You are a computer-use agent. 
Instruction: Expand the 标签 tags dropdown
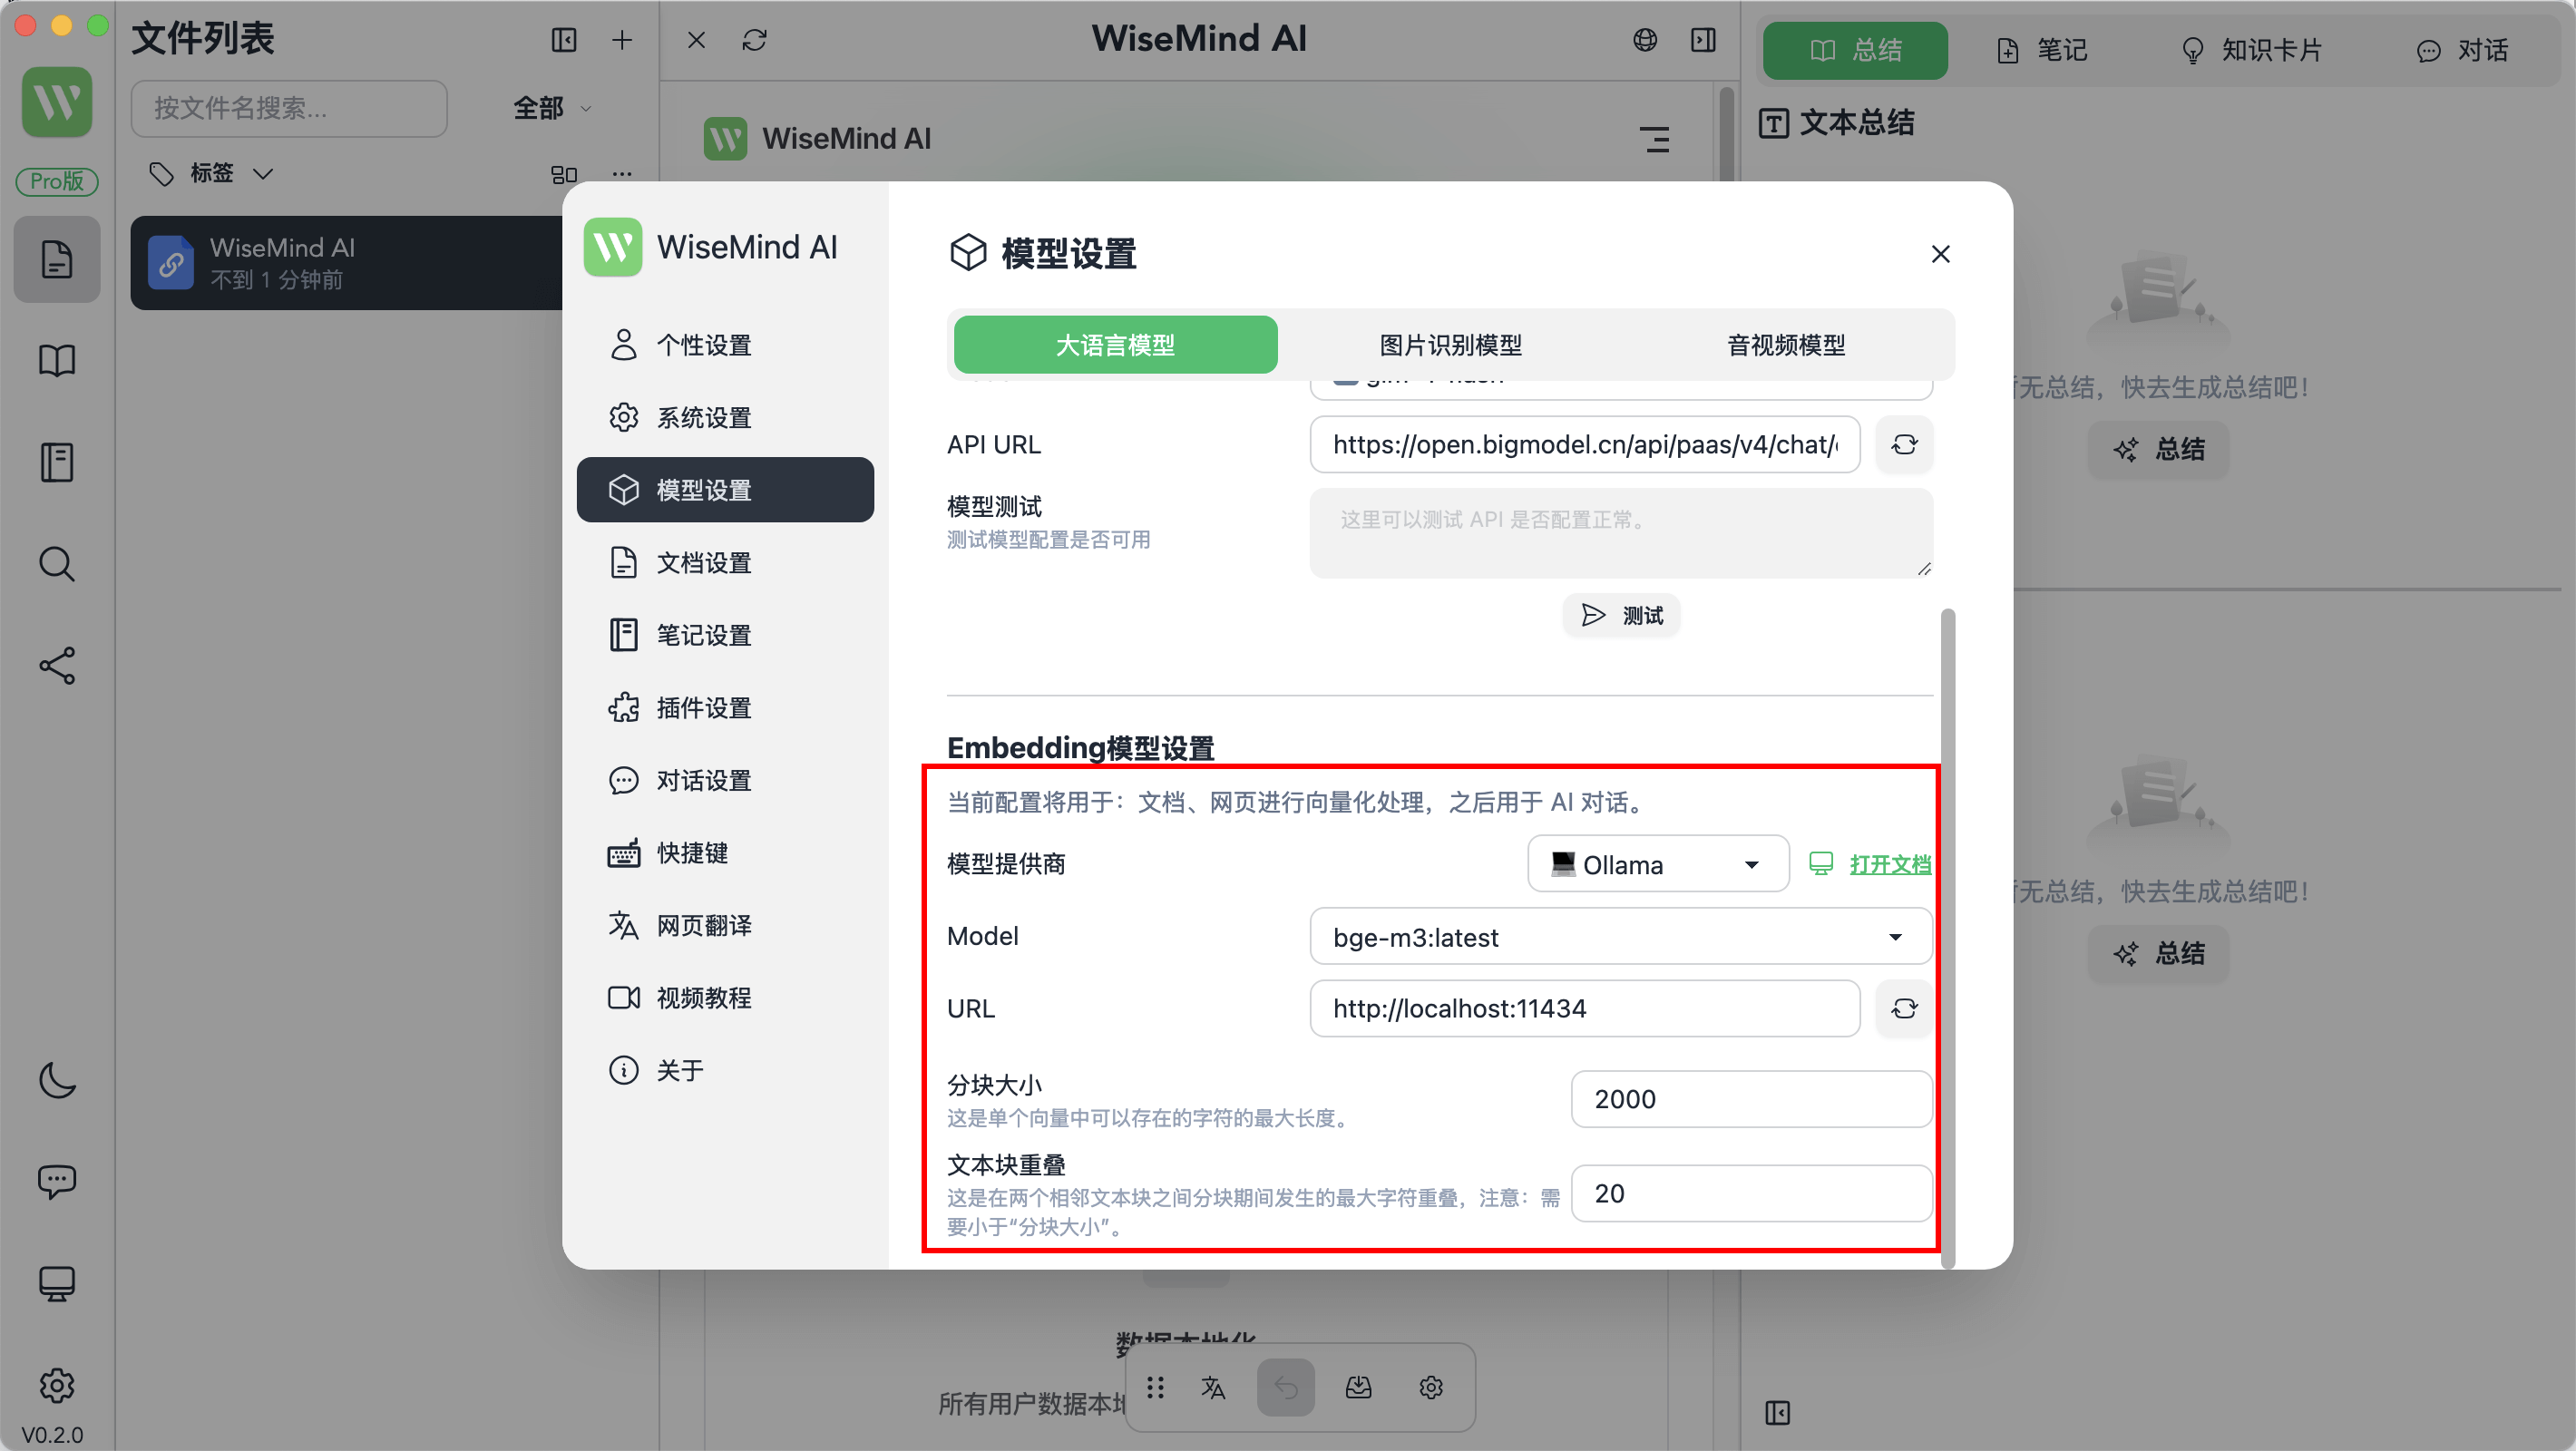point(211,173)
